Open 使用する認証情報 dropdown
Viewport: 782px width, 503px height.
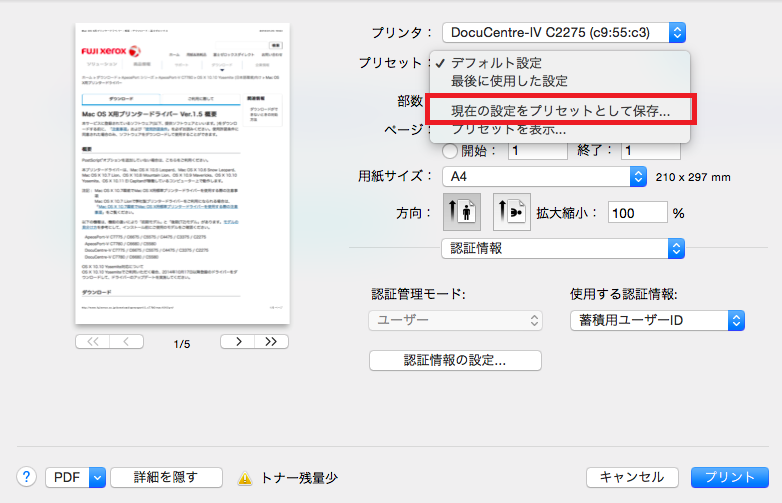point(658,320)
